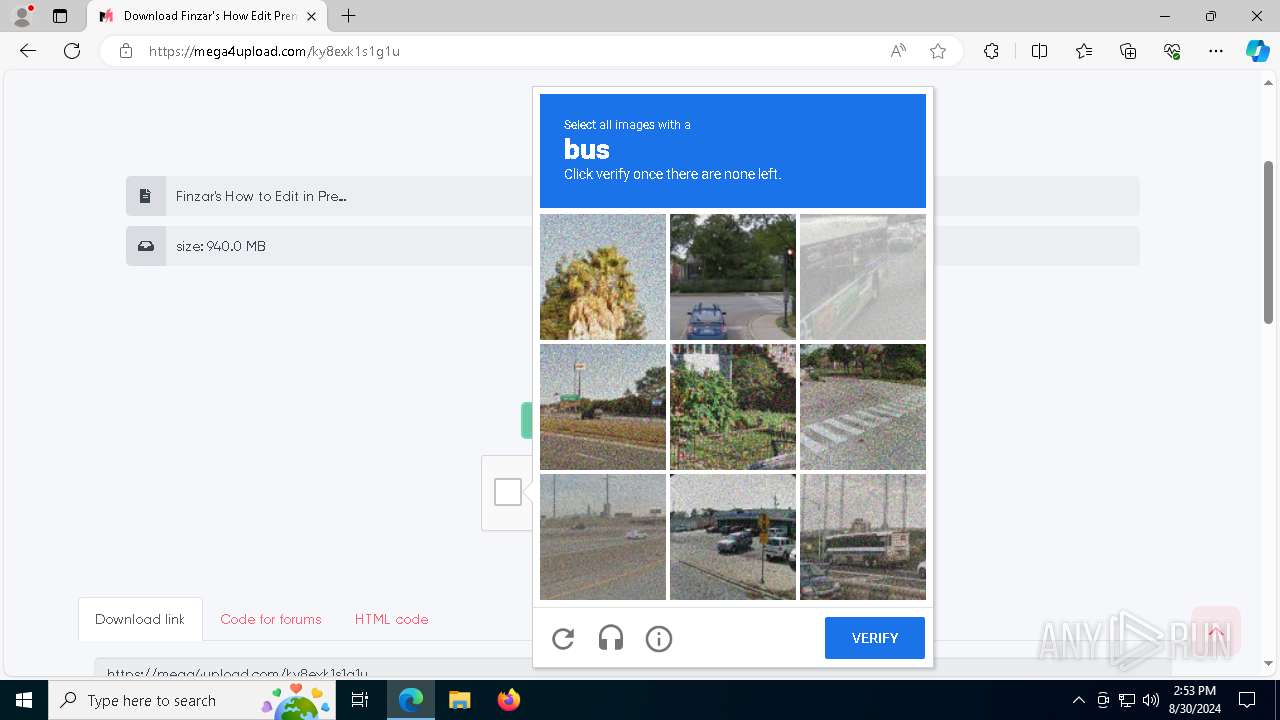This screenshot has height=720, width=1280.
Task: Select the Download Finzar's How Edit tab
Action: click(x=207, y=16)
